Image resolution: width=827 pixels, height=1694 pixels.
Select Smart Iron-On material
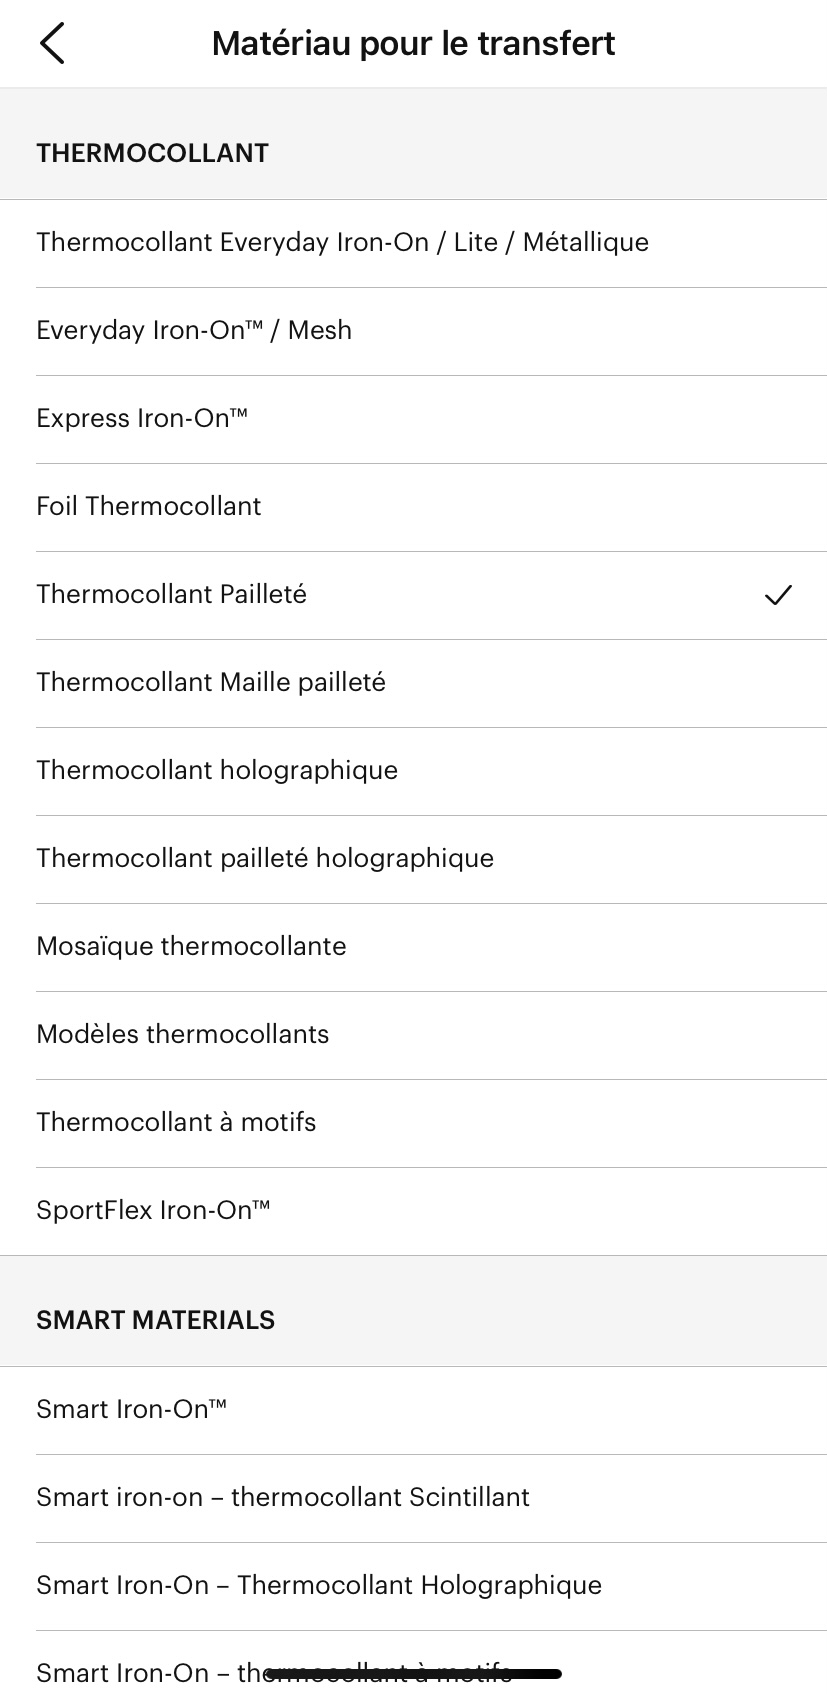tap(132, 1410)
